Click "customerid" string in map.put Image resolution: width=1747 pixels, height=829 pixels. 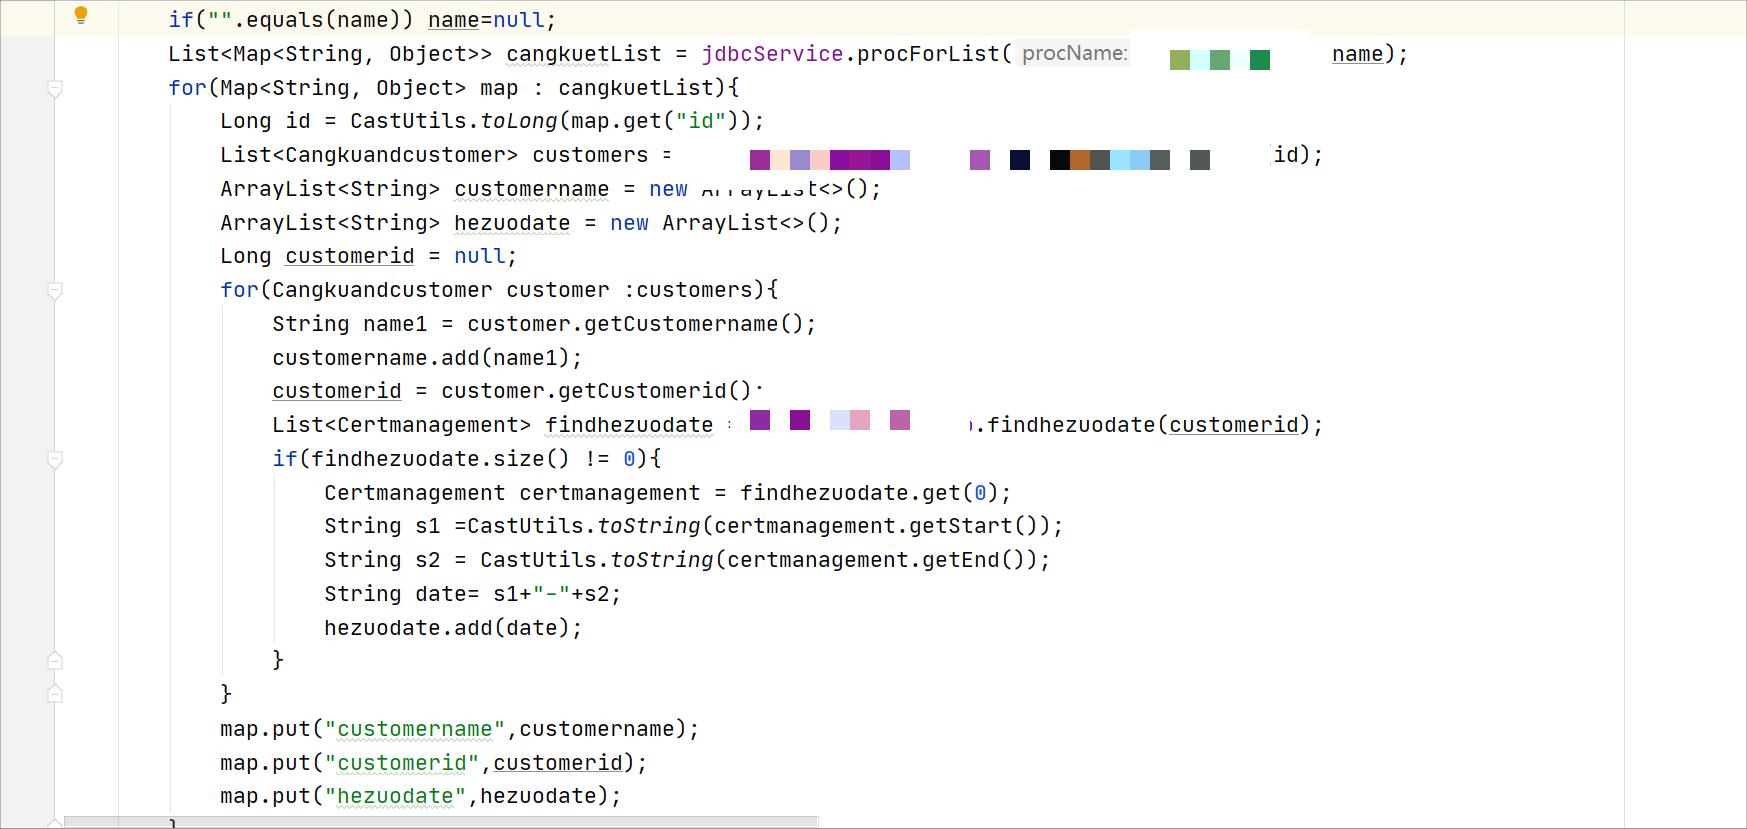(x=402, y=763)
